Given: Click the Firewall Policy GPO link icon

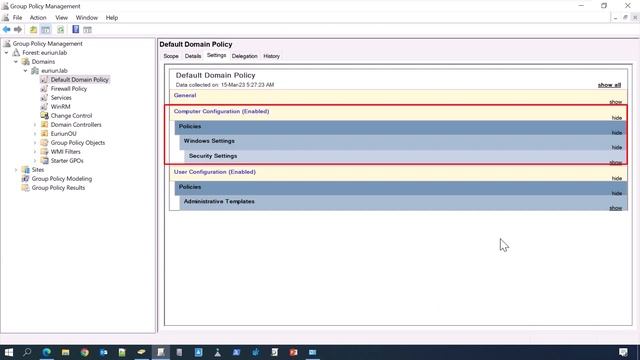Looking at the screenshot, I should pyautogui.click(x=44, y=89).
